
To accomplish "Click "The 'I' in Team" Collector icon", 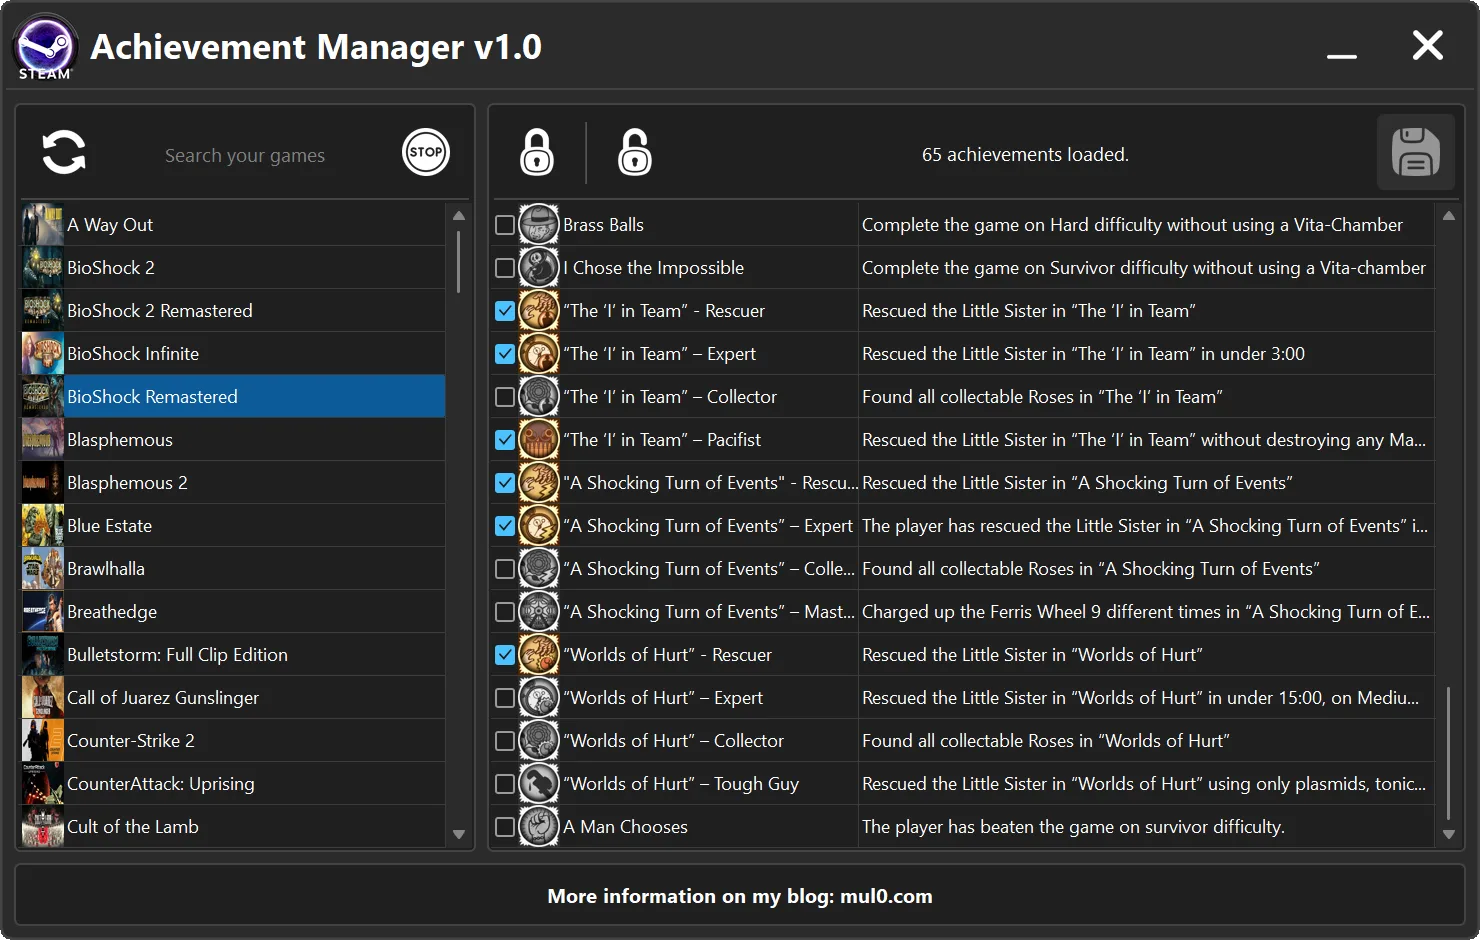I will [539, 397].
